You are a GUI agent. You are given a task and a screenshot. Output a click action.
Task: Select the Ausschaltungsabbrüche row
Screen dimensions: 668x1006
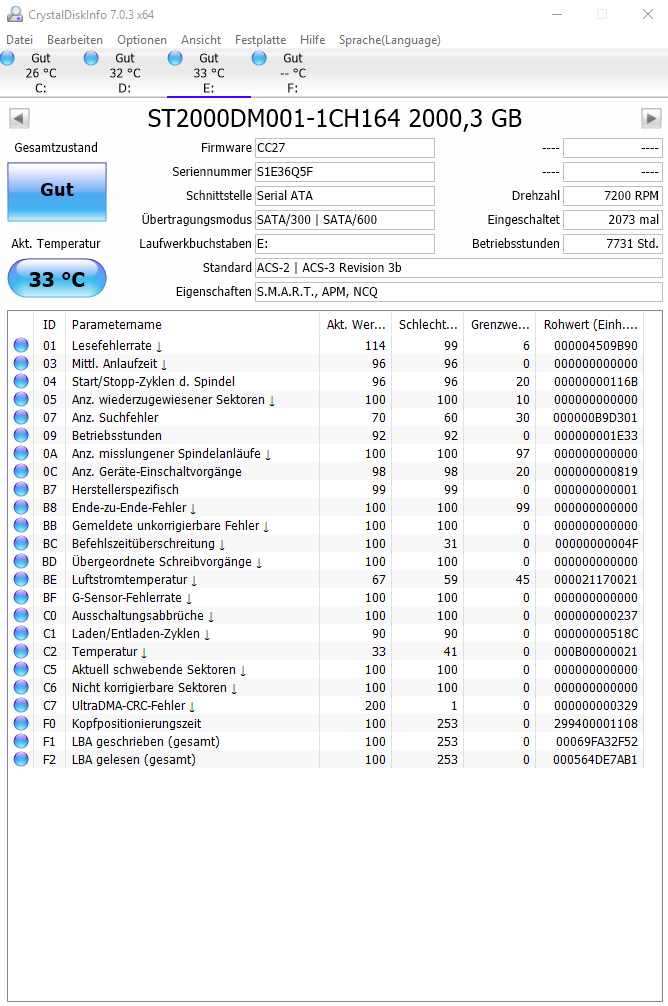point(326,615)
